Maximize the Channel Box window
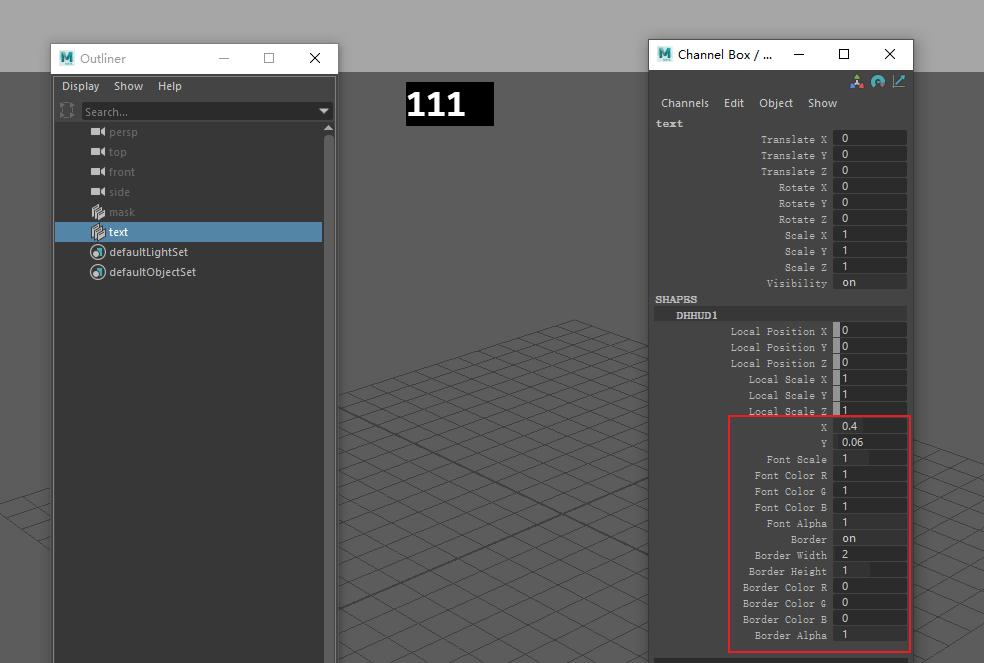The width and height of the screenshot is (984, 663). (844, 55)
